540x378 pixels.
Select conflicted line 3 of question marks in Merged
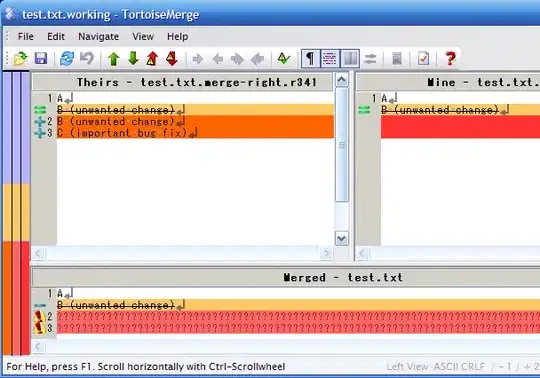point(298,328)
